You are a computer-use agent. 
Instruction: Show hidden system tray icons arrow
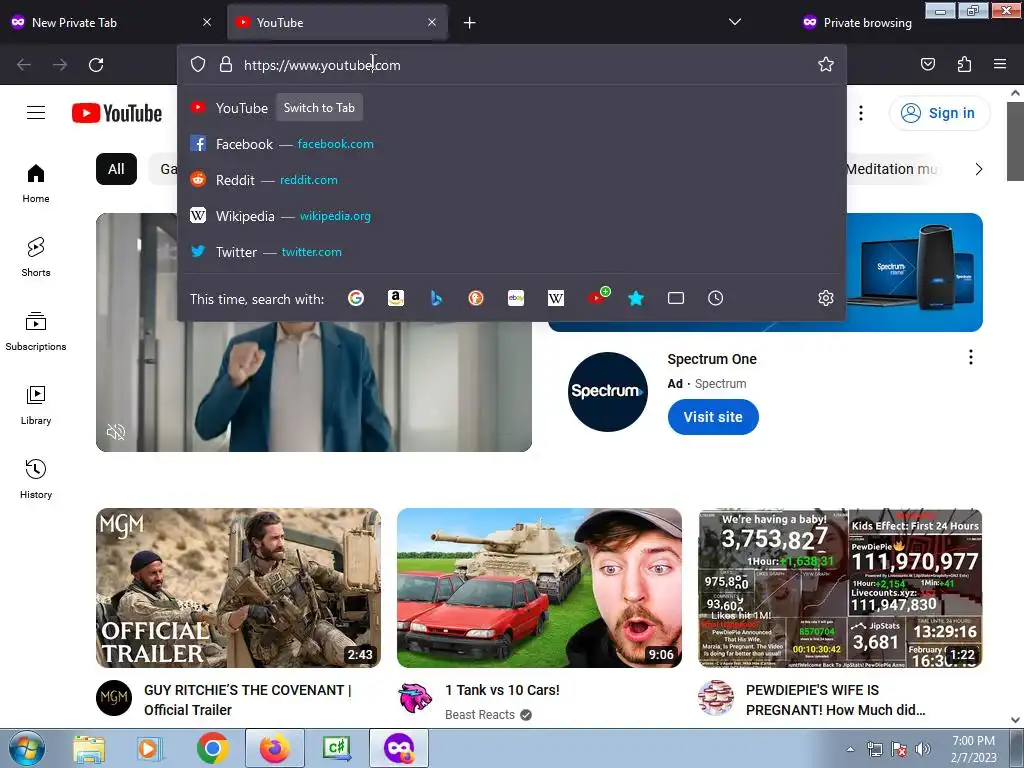[850, 749]
